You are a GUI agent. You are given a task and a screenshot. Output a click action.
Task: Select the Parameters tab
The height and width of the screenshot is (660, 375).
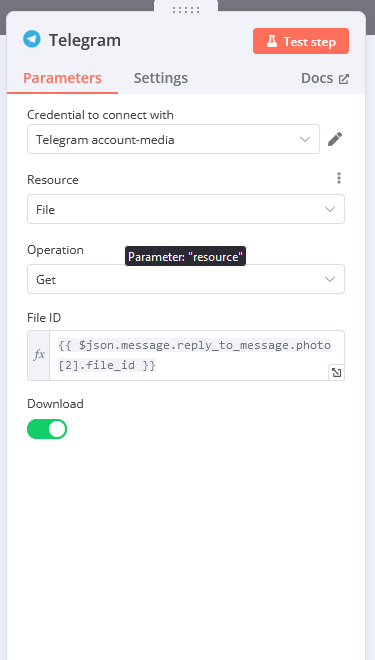[x=62, y=78]
